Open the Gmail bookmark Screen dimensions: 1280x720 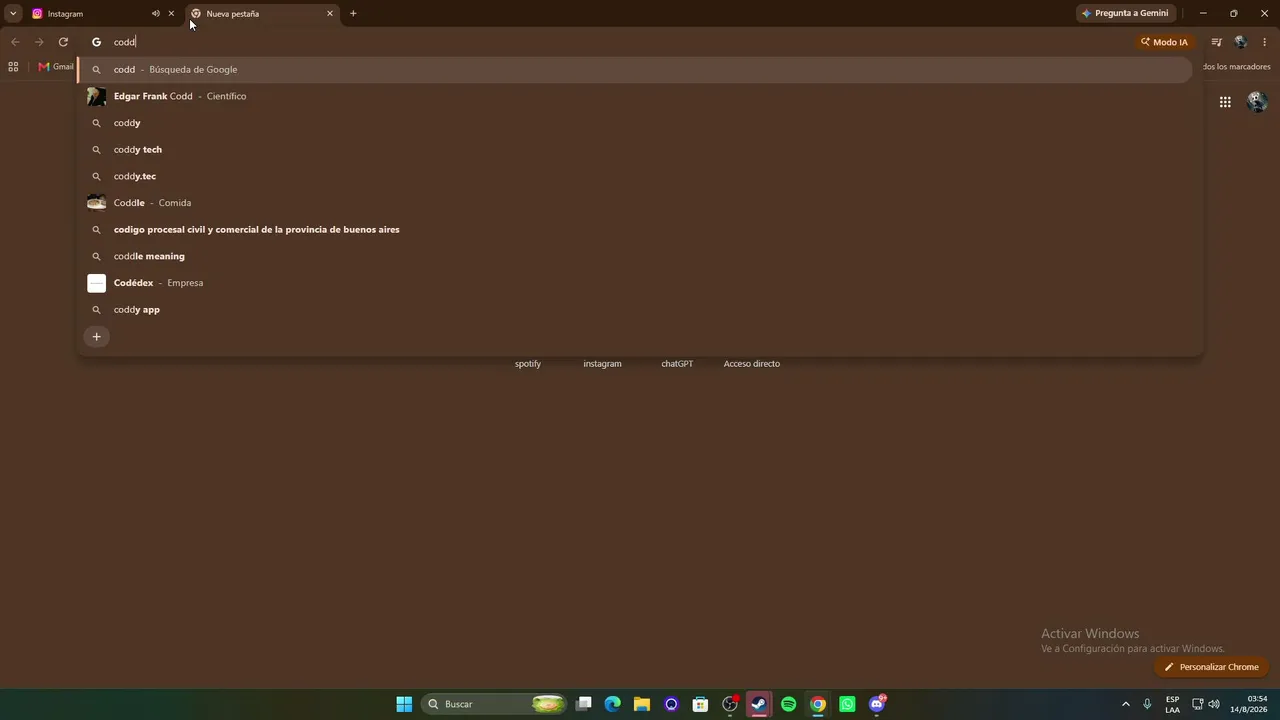tap(56, 67)
